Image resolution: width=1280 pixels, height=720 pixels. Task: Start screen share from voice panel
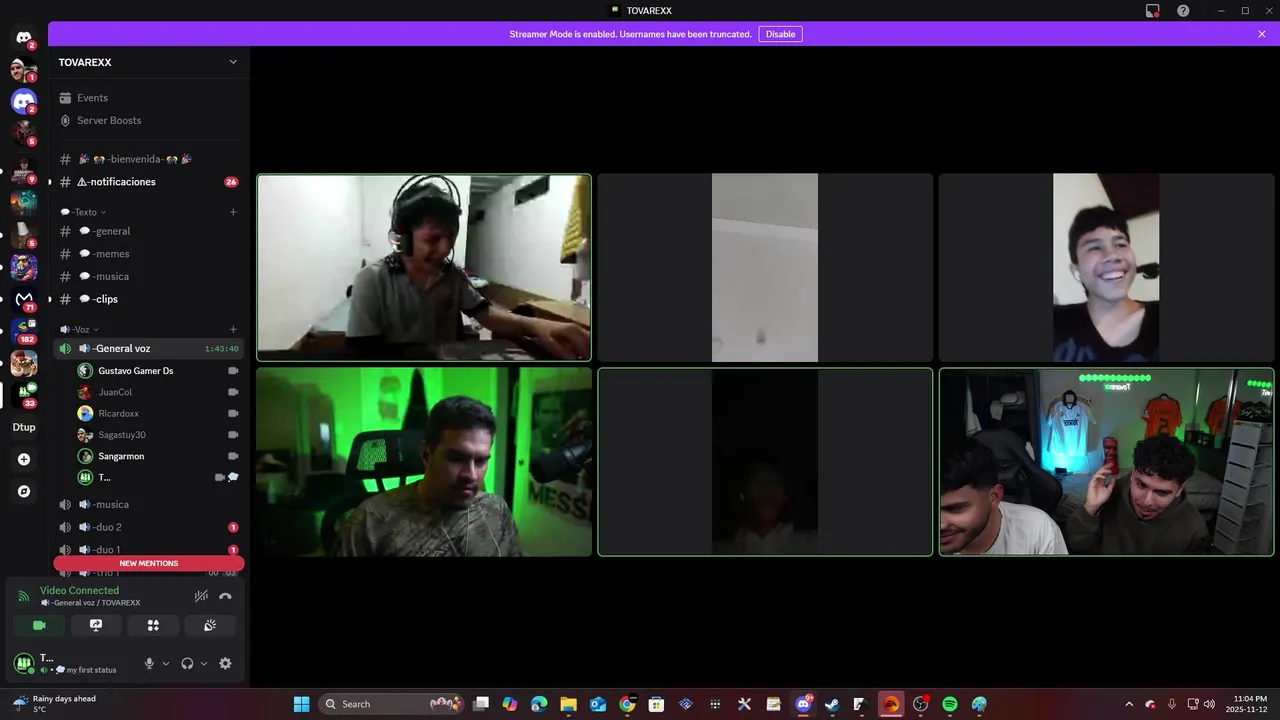pos(96,625)
